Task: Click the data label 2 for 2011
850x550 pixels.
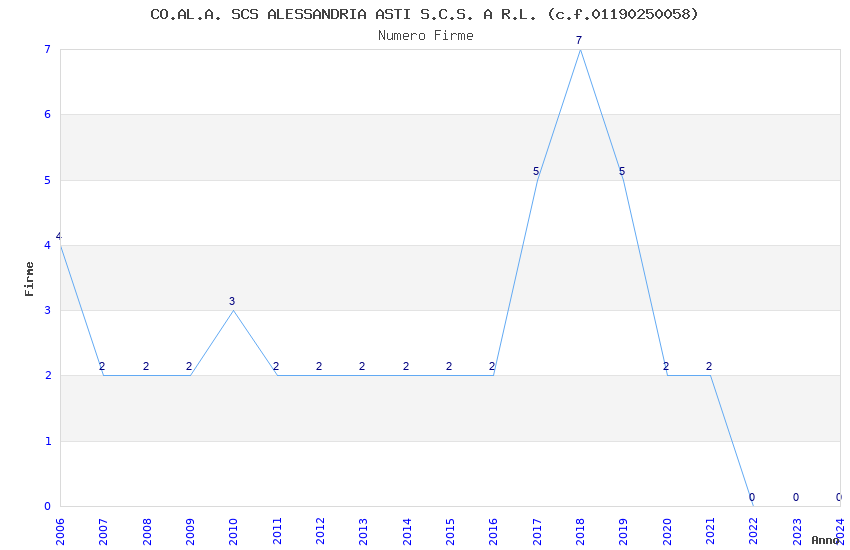Action: click(x=275, y=366)
